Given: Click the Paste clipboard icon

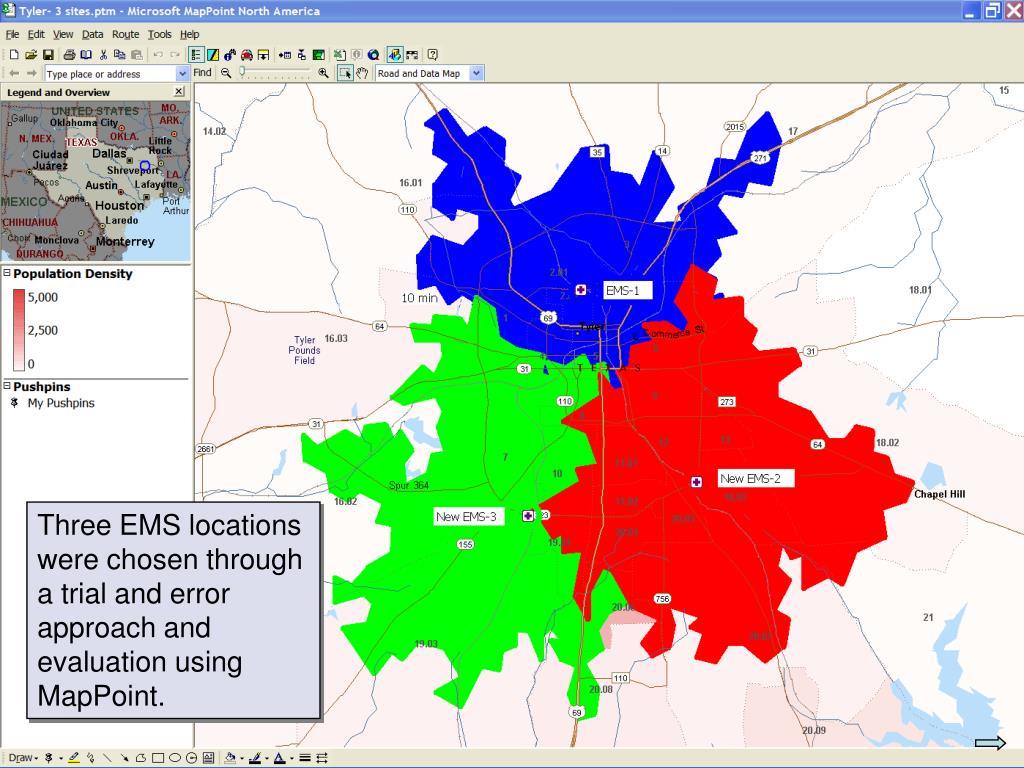Looking at the screenshot, I should click(x=136, y=55).
